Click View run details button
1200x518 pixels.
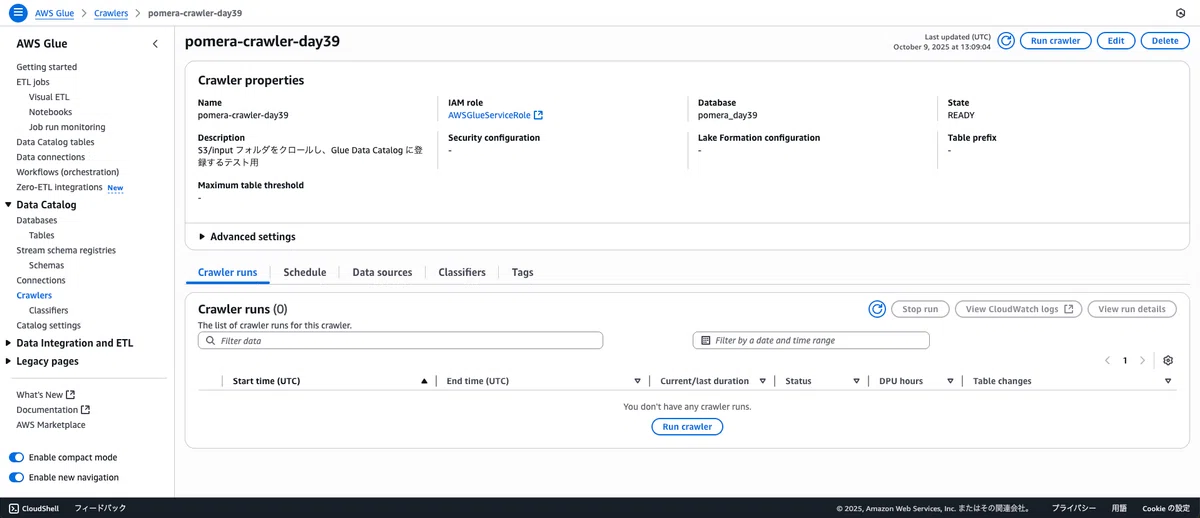(1132, 309)
